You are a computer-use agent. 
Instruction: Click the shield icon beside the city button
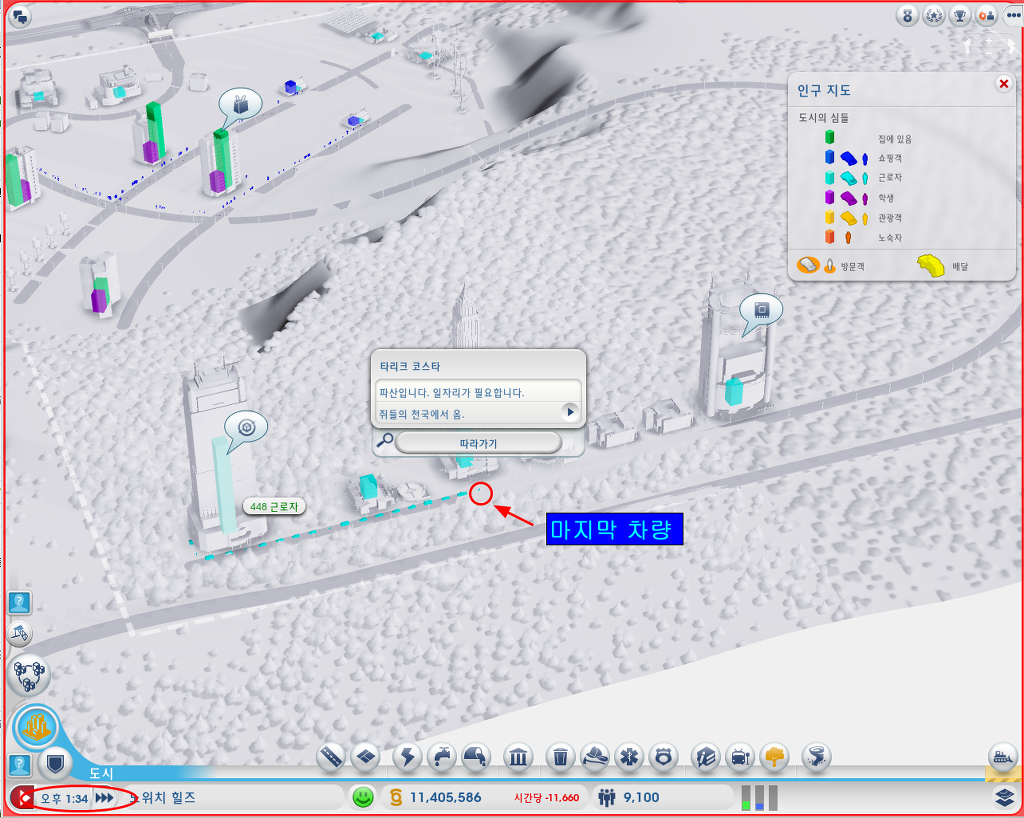[x=55, y=763]
